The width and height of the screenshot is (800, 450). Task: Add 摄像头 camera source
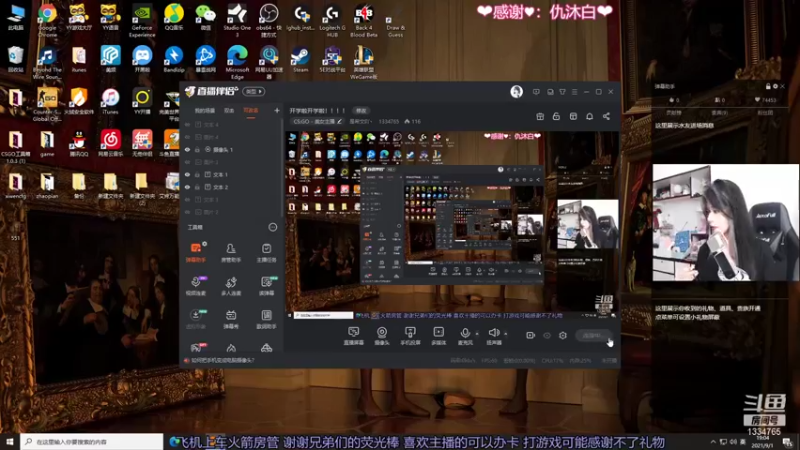click(x=382, y=336)
